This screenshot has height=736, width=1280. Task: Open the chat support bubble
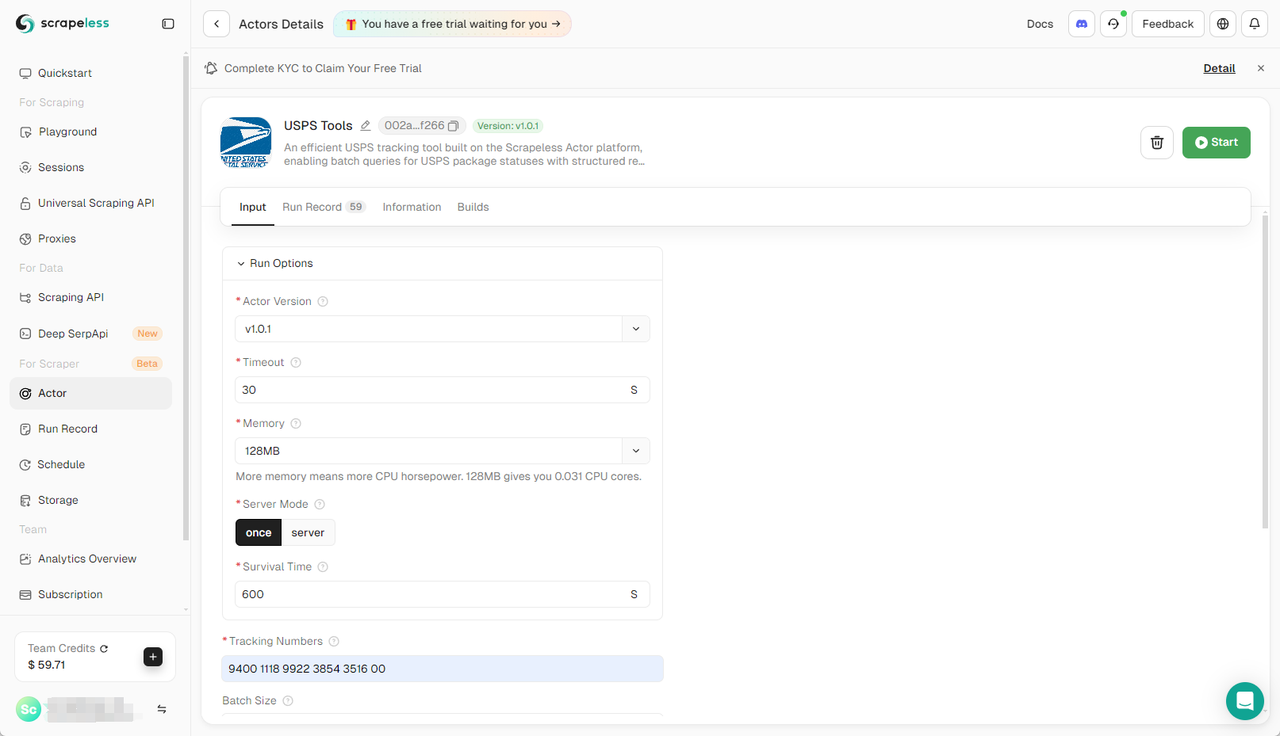[1245, 701]
